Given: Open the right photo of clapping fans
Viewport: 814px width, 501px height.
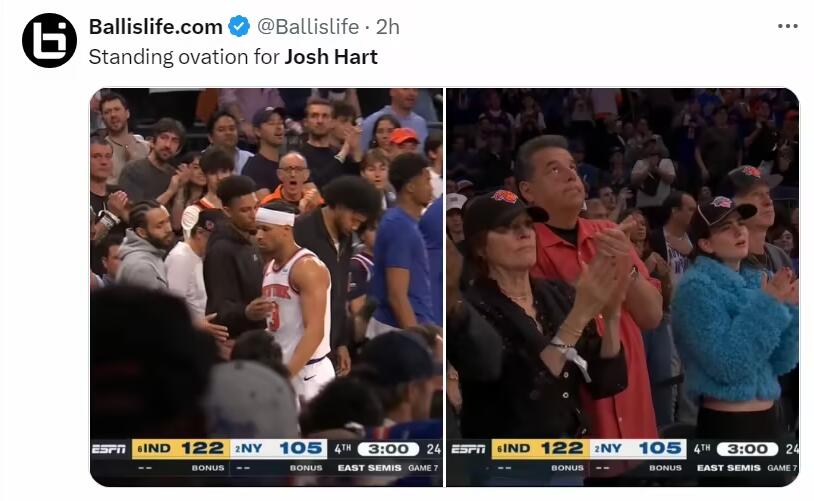Looking at the screenshot, I should point(622,287).
